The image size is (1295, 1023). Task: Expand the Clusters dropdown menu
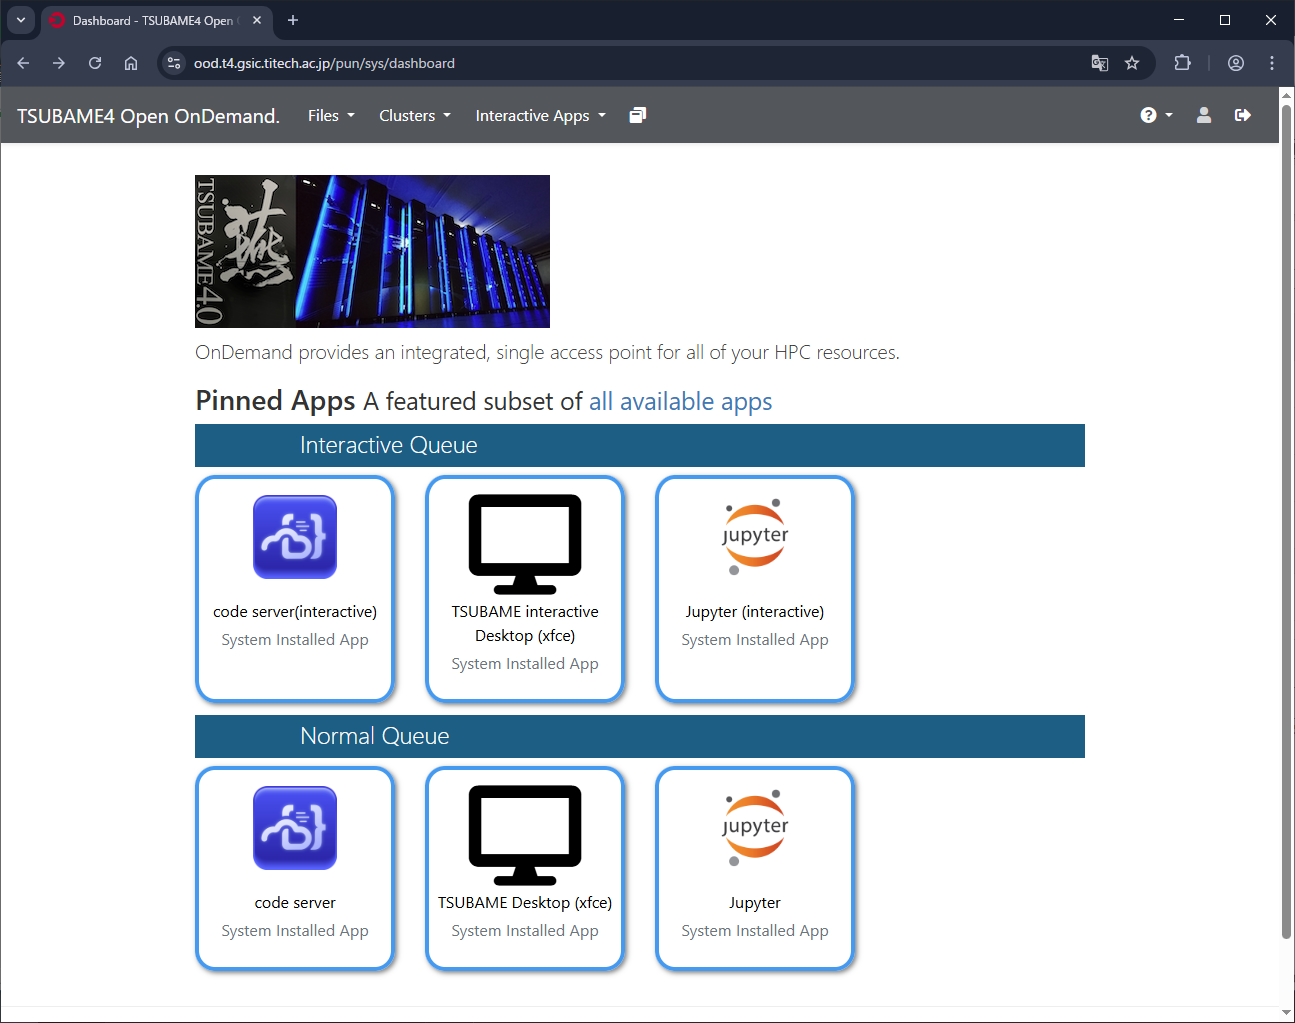click(x=414, y=116)
